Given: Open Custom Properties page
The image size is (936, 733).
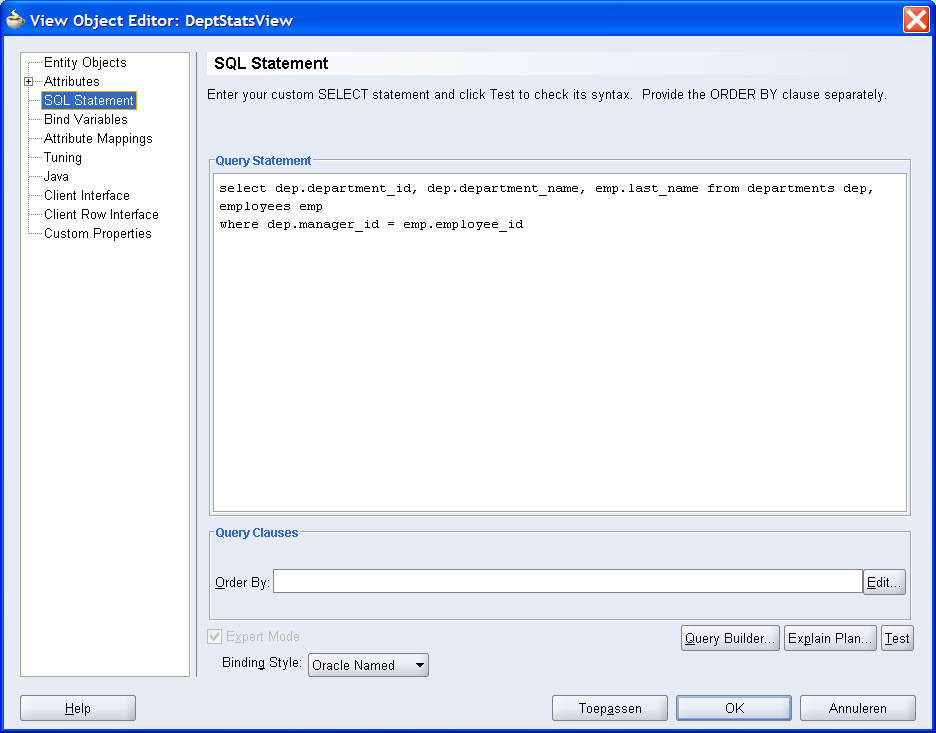Looking at the screenshot, I should click(97, 234).
